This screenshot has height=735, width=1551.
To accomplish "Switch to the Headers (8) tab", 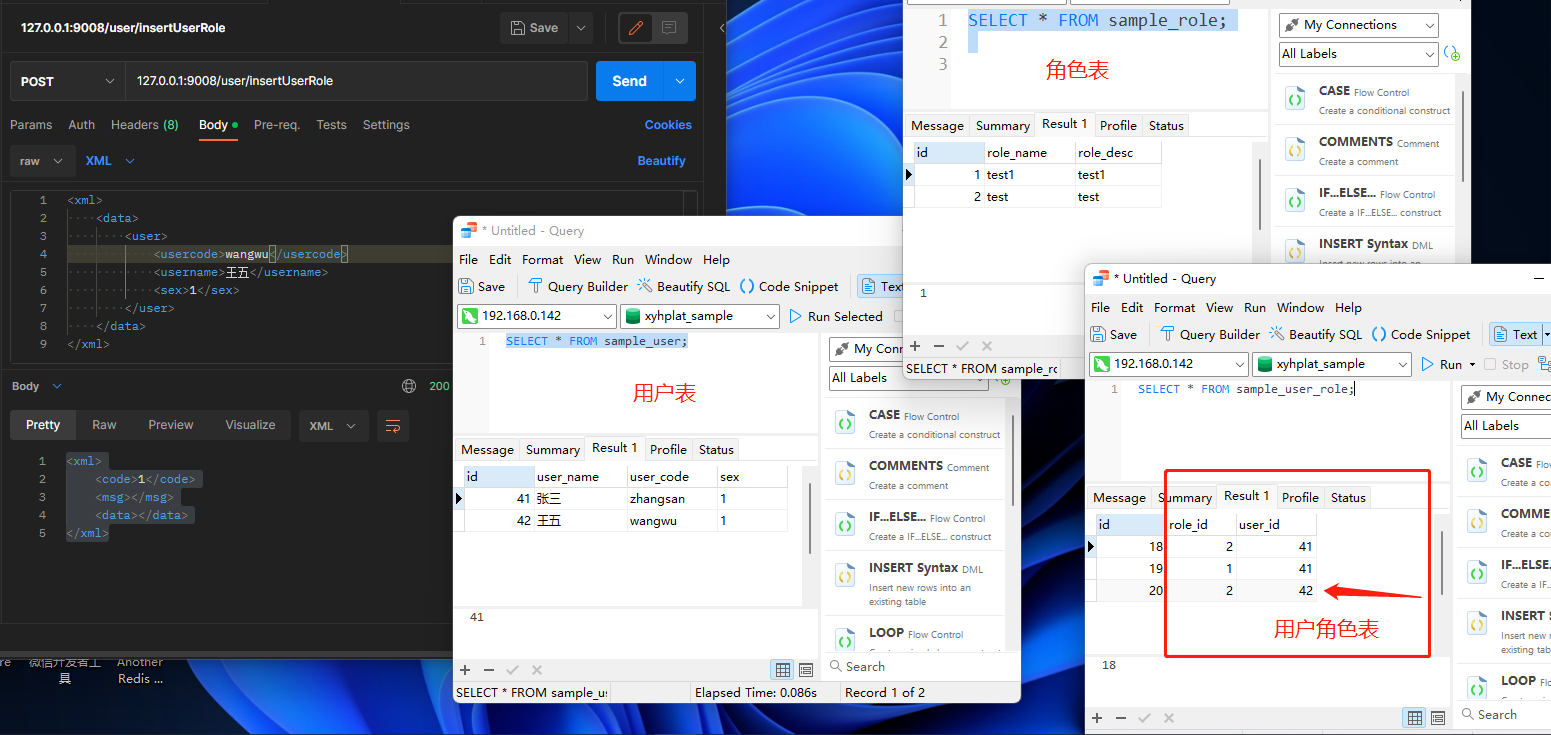I will tap(144, 125).
